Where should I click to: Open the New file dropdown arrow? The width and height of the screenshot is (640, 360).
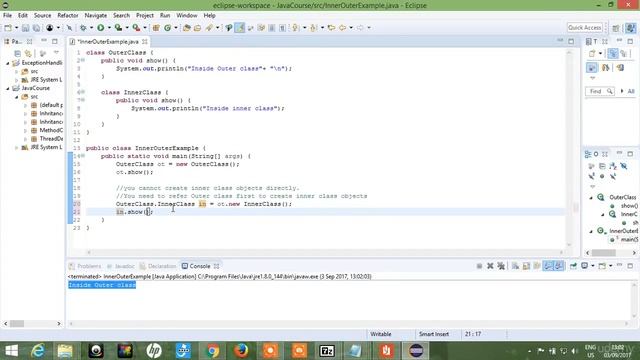pos(16,28)
